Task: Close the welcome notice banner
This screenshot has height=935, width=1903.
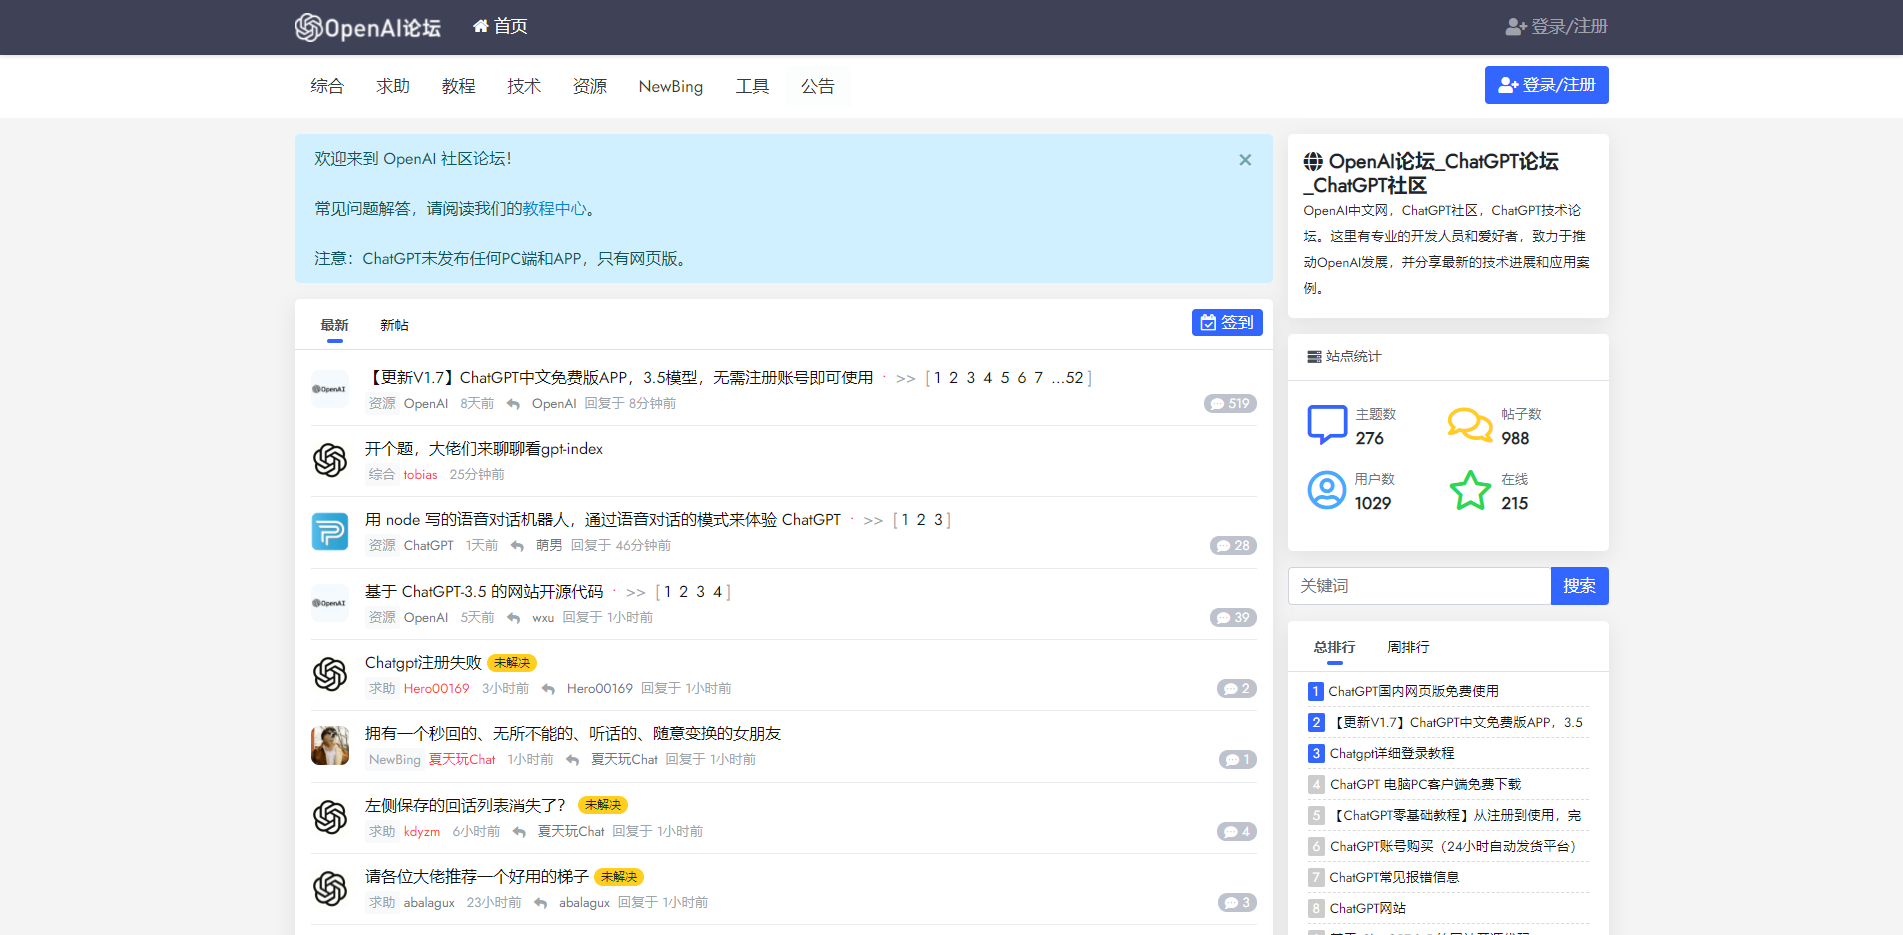Action: pos(1245,160)
